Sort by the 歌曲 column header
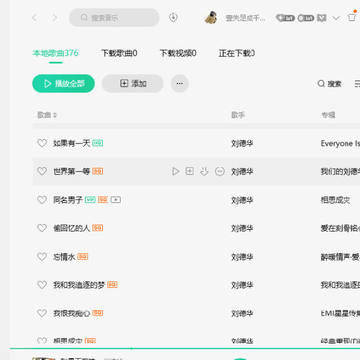 tap(47, 115)
